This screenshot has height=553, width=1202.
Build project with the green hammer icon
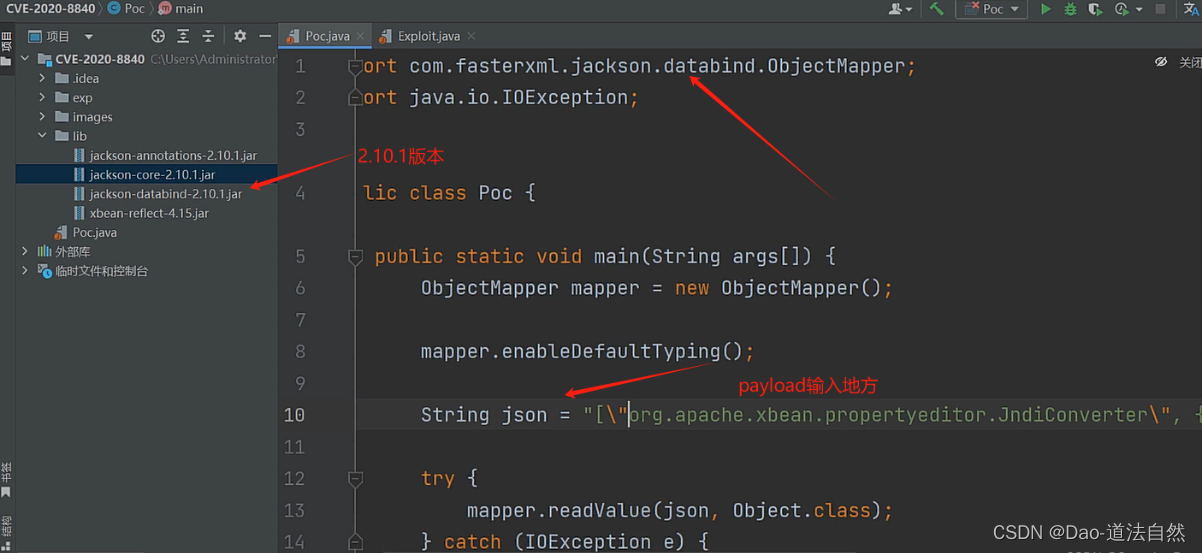(x=936, y=9)
